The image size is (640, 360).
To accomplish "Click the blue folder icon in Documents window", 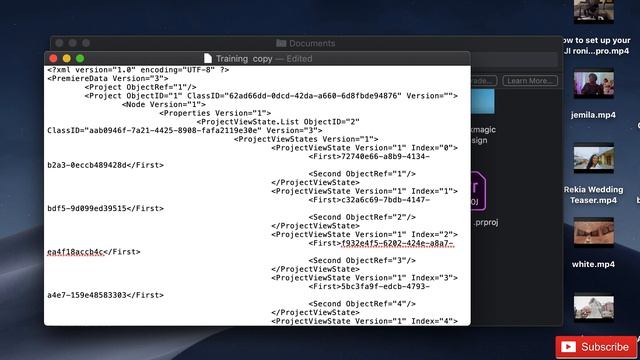I will coord(483,101).
